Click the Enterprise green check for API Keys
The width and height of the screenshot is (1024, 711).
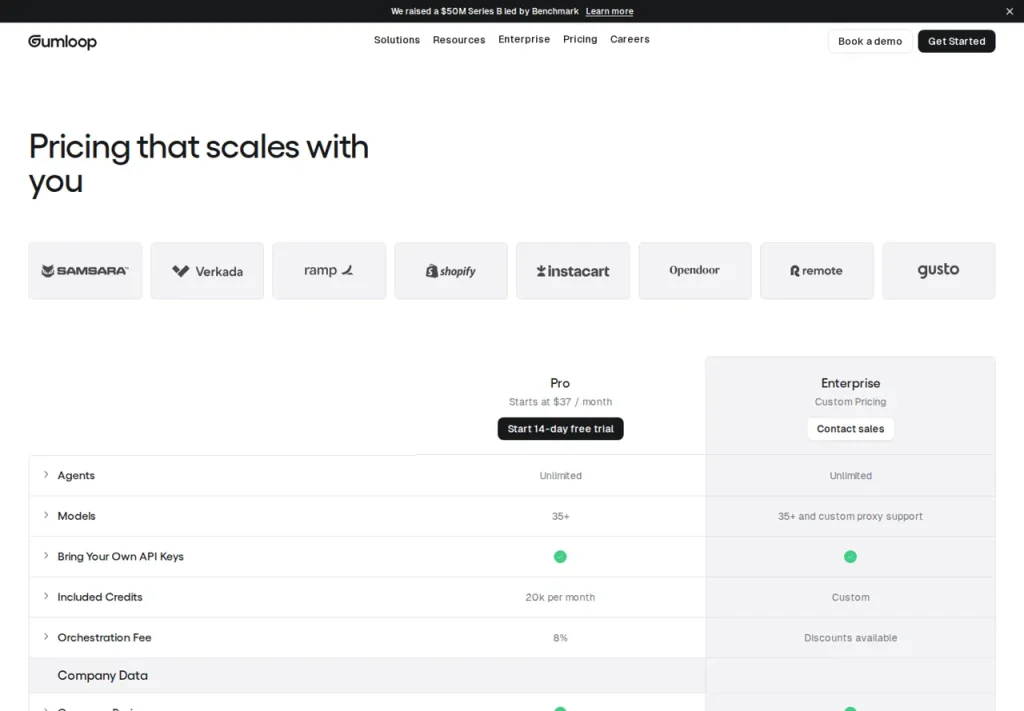pyautogui.click(x=850, y=556)
